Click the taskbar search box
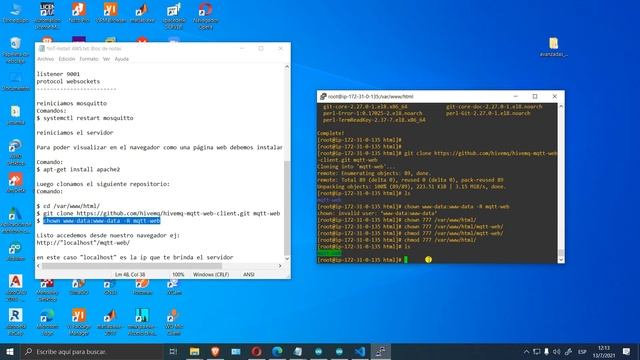 click(x=91, y=351)
